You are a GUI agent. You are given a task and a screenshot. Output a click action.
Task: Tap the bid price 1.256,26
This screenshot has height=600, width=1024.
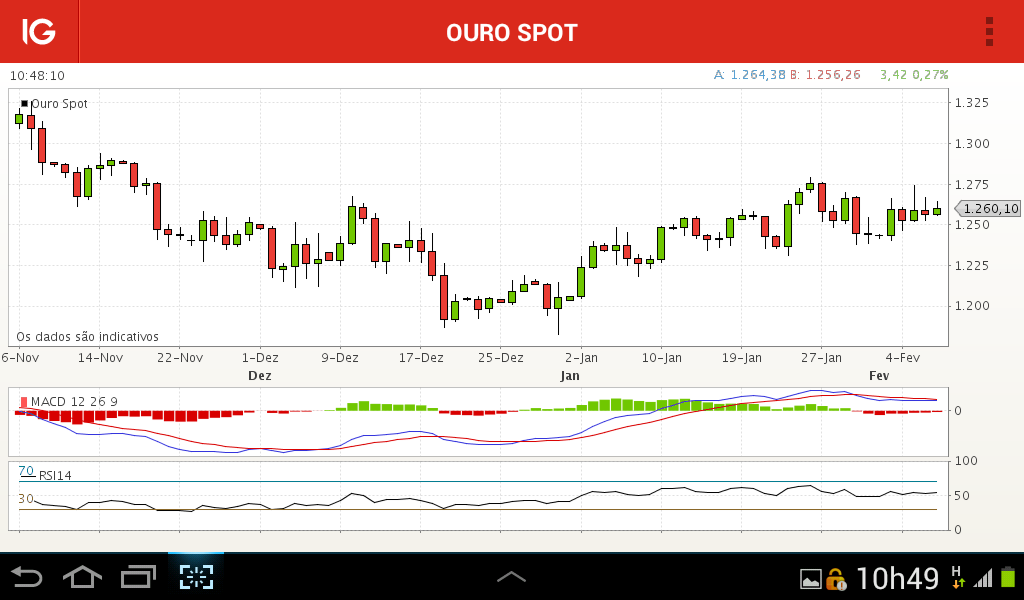833,75
